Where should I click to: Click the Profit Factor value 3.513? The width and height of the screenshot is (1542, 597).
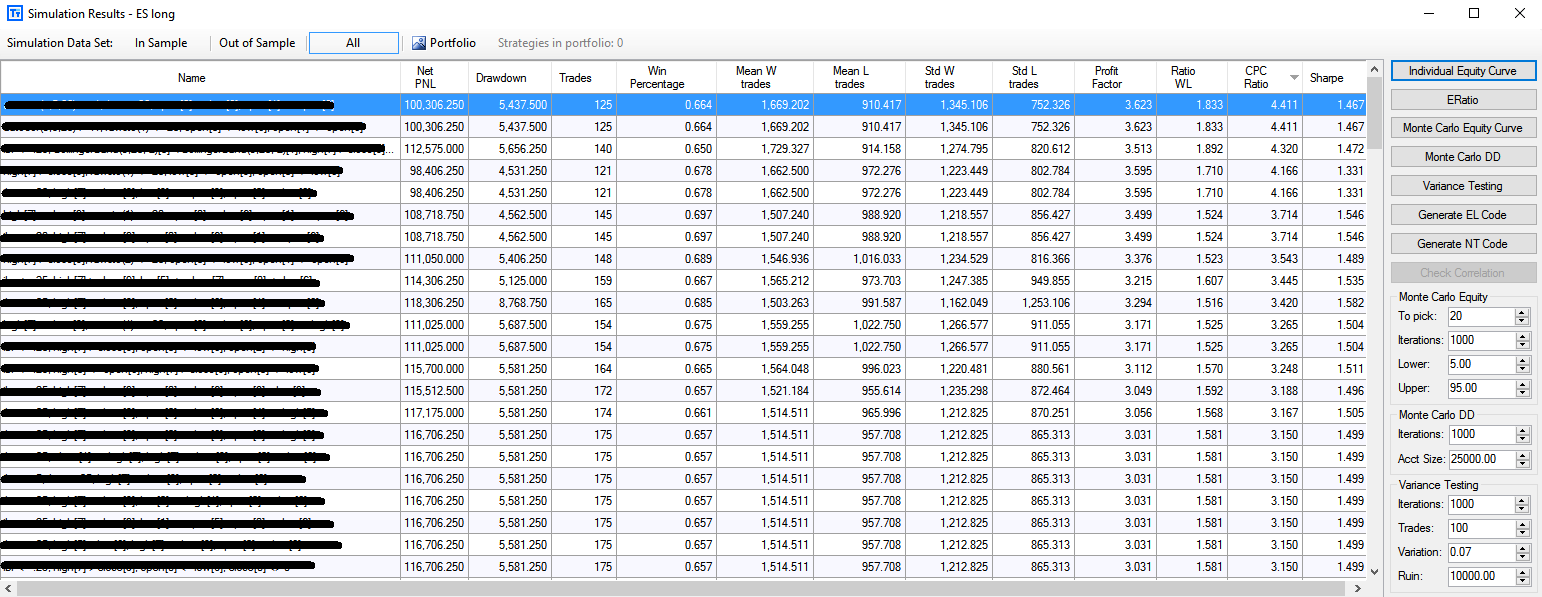coord(1116,149)
